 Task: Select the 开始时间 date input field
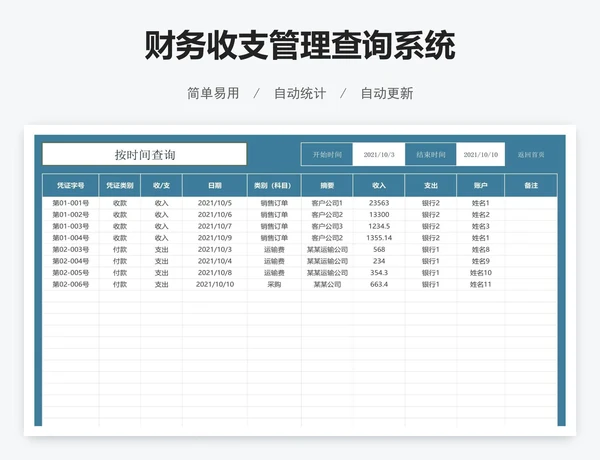coord(379,155)
